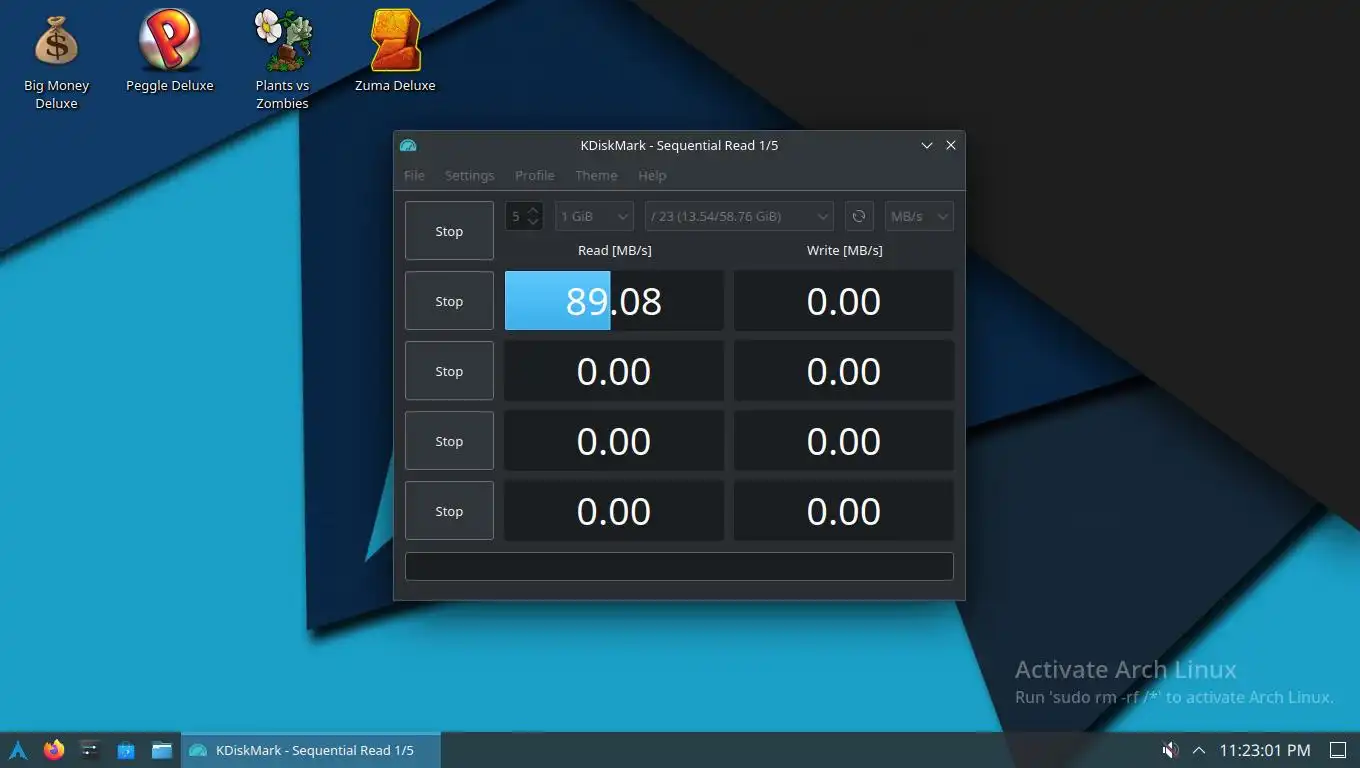This screenshot has height=768, width=1360.
Task: Launch Firefox from the taskbar
Action: (54, 750)
